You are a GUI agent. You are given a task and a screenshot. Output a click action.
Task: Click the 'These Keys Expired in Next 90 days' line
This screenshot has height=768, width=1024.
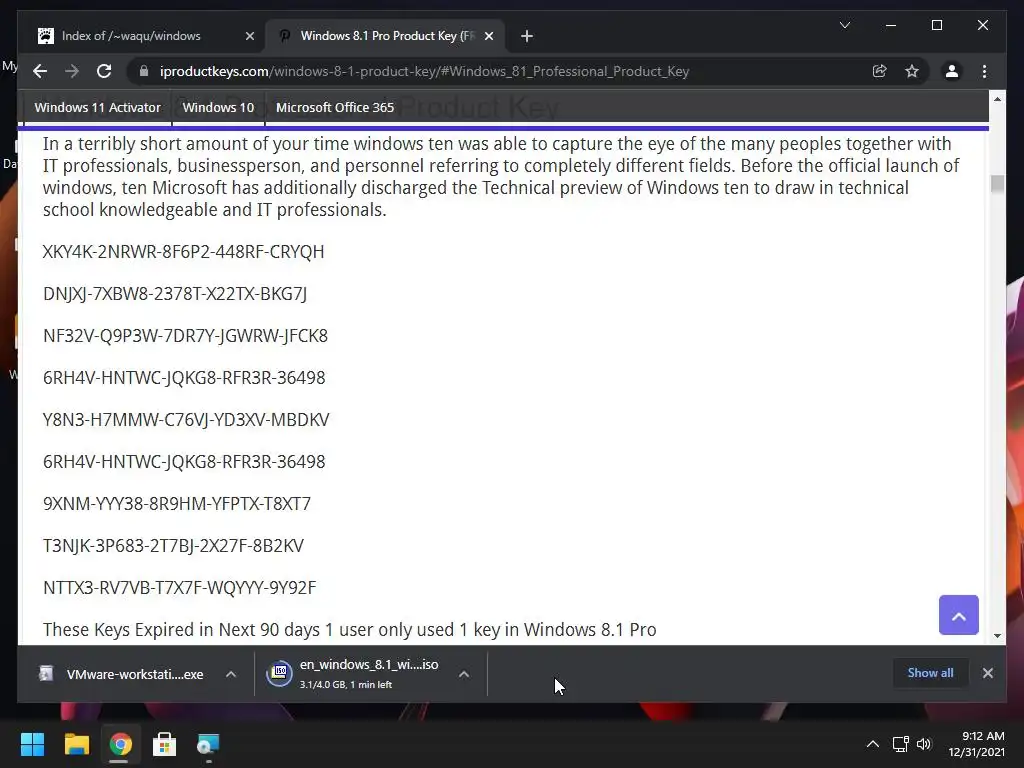coord(349,630)
